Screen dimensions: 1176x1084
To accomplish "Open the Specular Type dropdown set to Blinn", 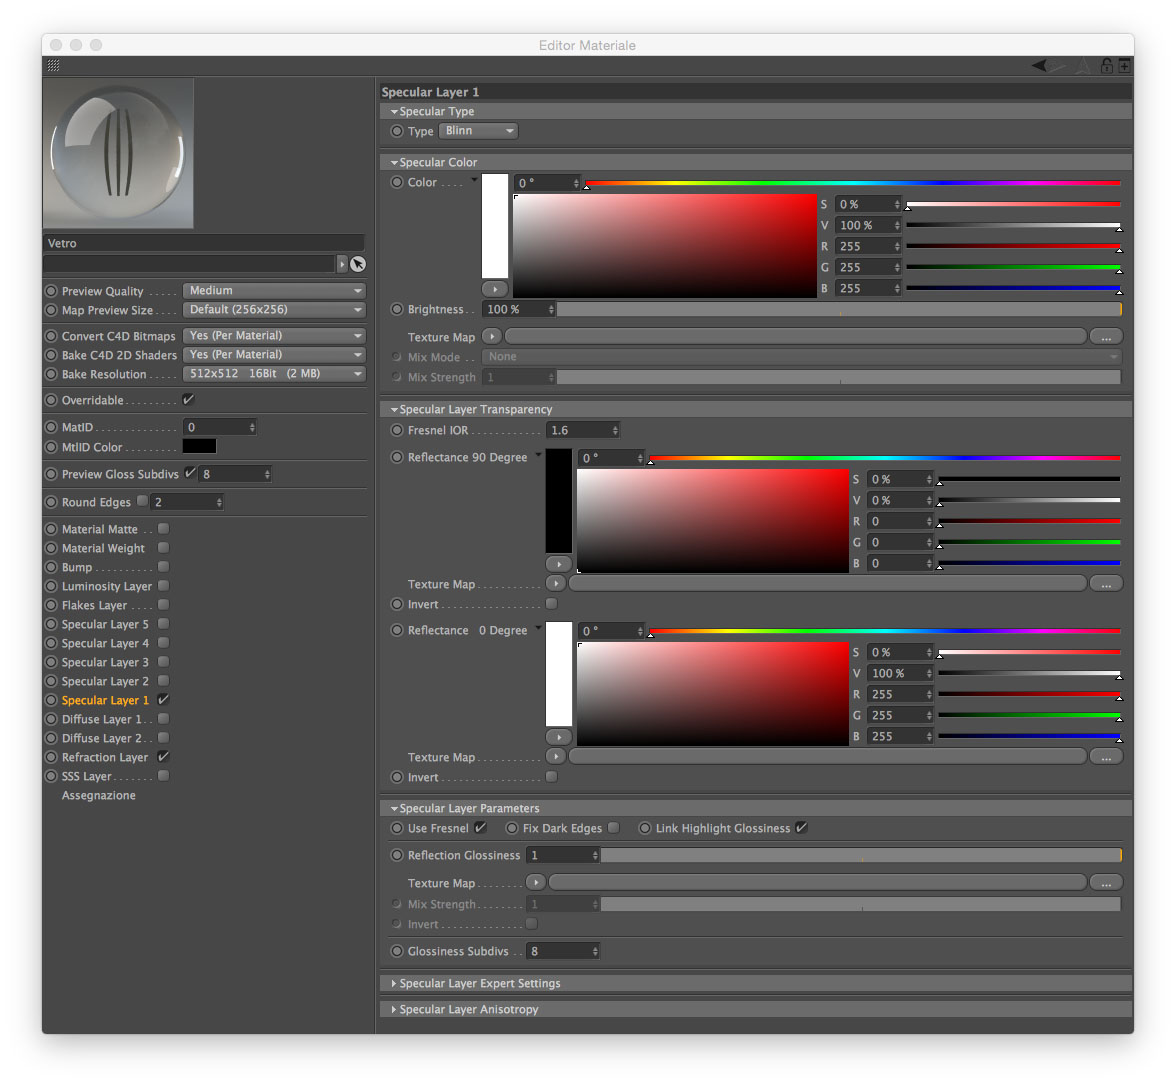I will pyautogui.click(x=478, y=131).
